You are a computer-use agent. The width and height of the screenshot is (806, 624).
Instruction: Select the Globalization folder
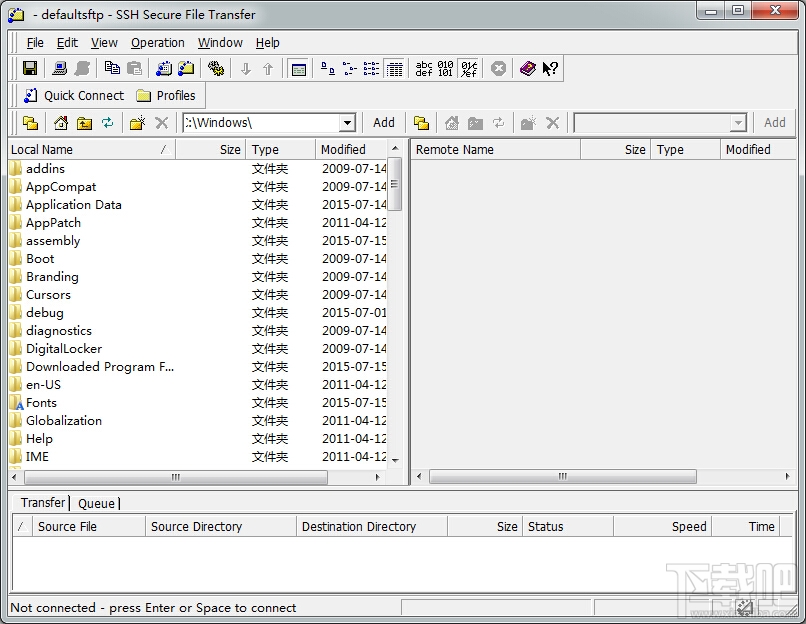point(64,420)
